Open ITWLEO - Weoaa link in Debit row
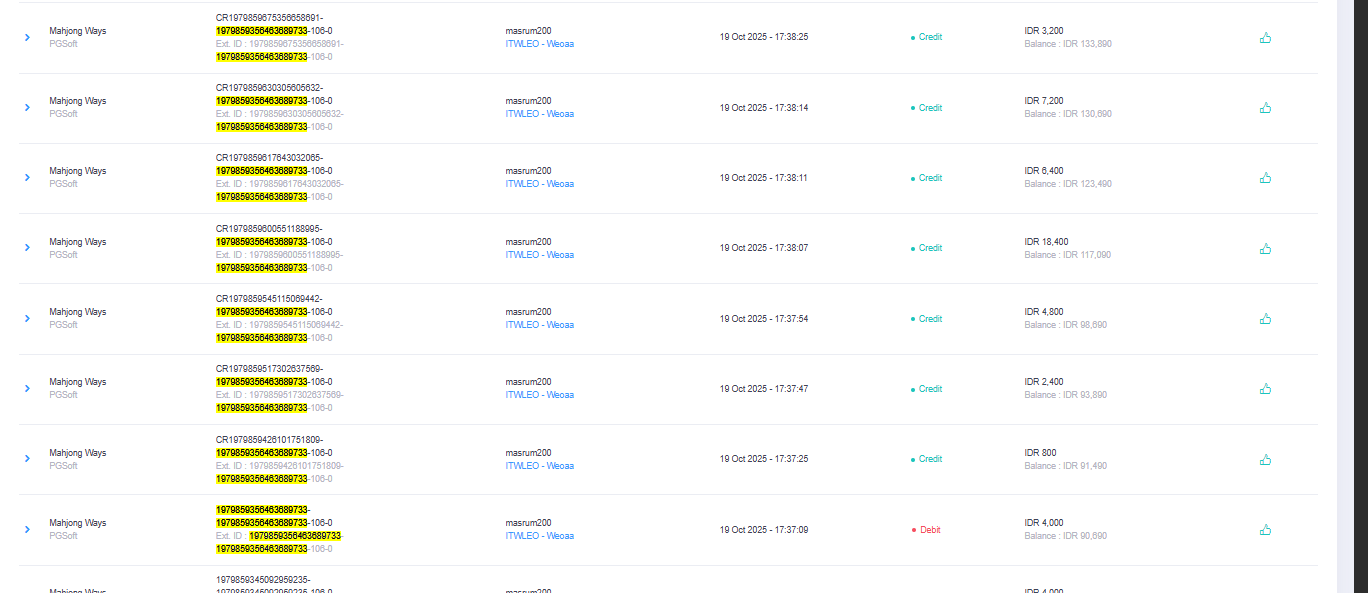The width and height of the screenshot is (1368, 593). (x=540, y=536)
